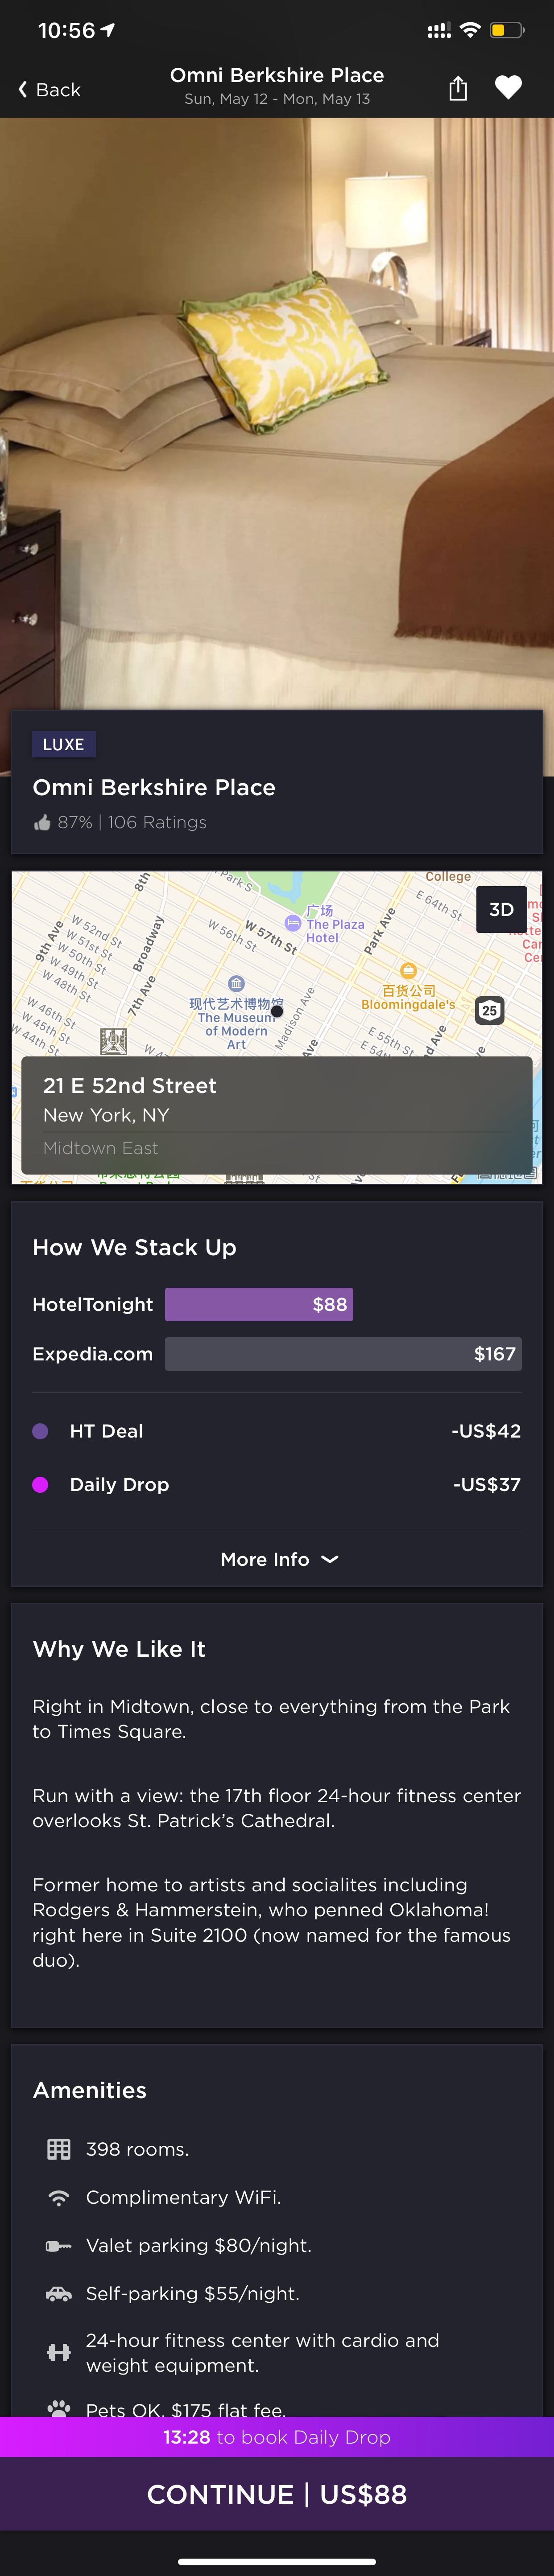Tap the 398 rooms grid icon
The width and height of the screenshot is (554, 2576).
coord(59,2149)
